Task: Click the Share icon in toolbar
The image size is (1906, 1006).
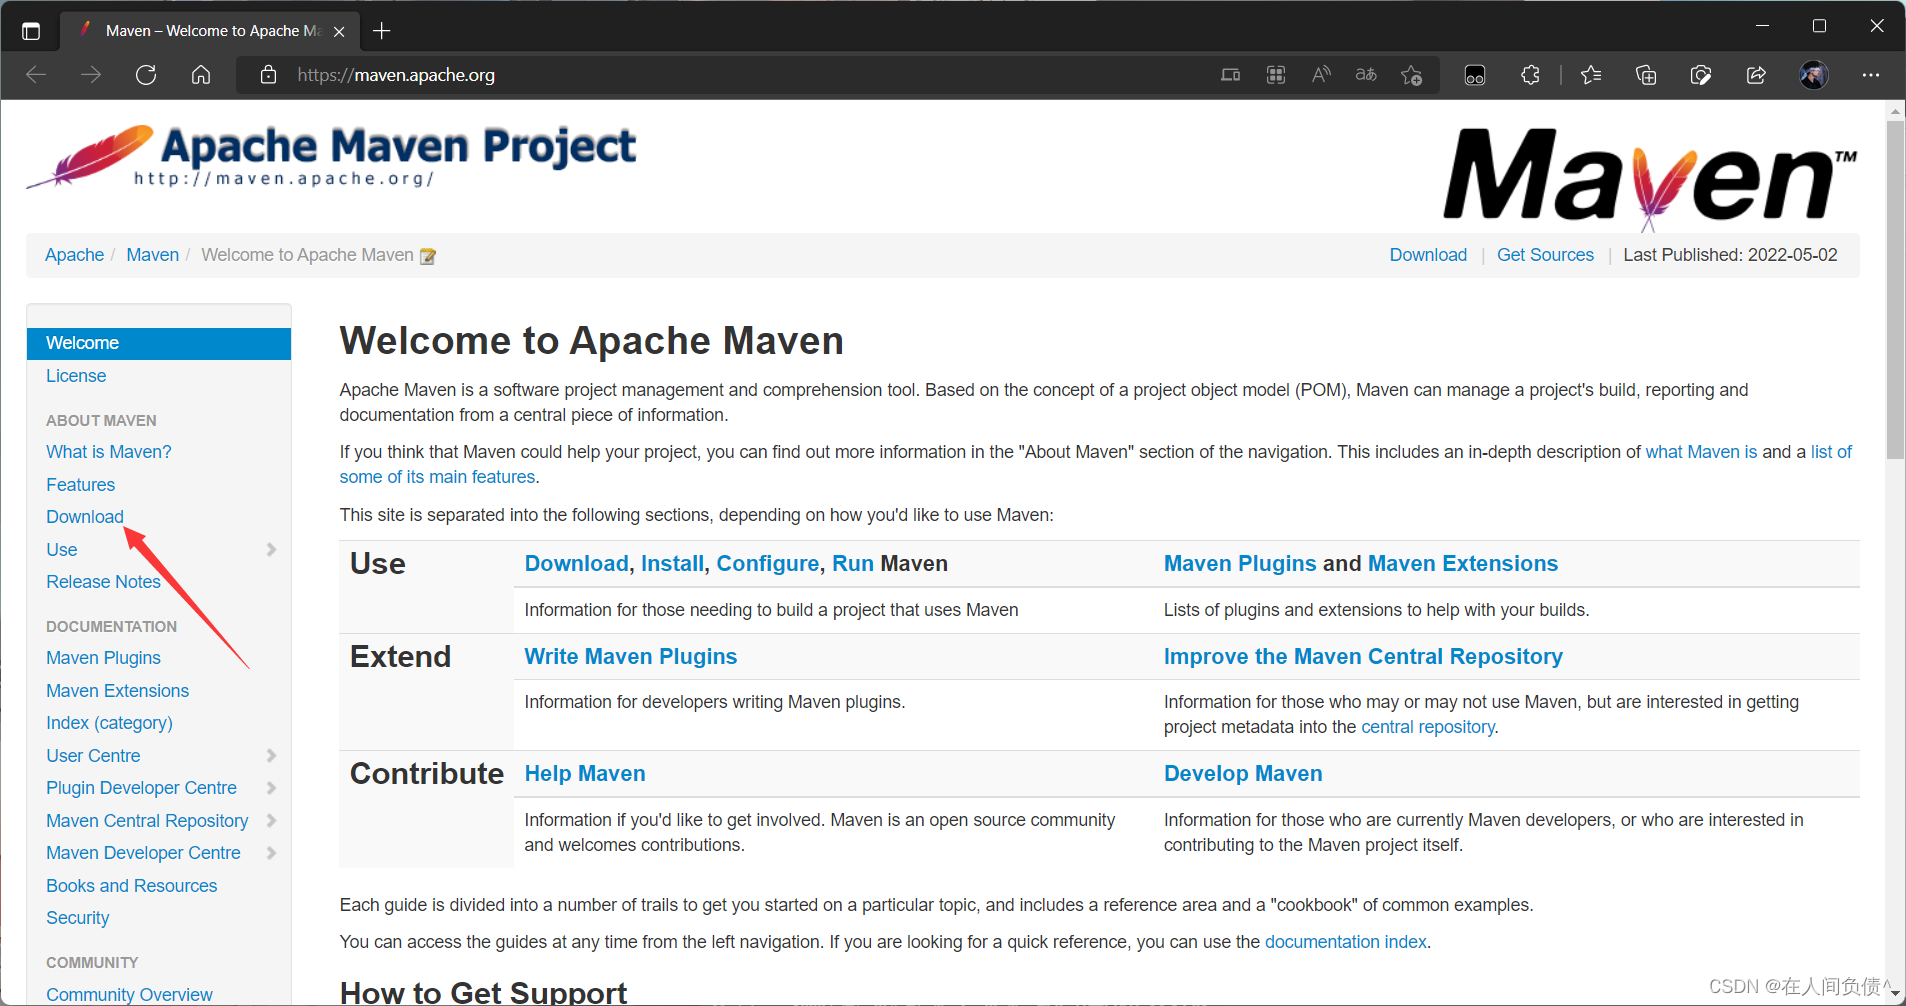Action: pyautogui.click(x=1756, y=75)
